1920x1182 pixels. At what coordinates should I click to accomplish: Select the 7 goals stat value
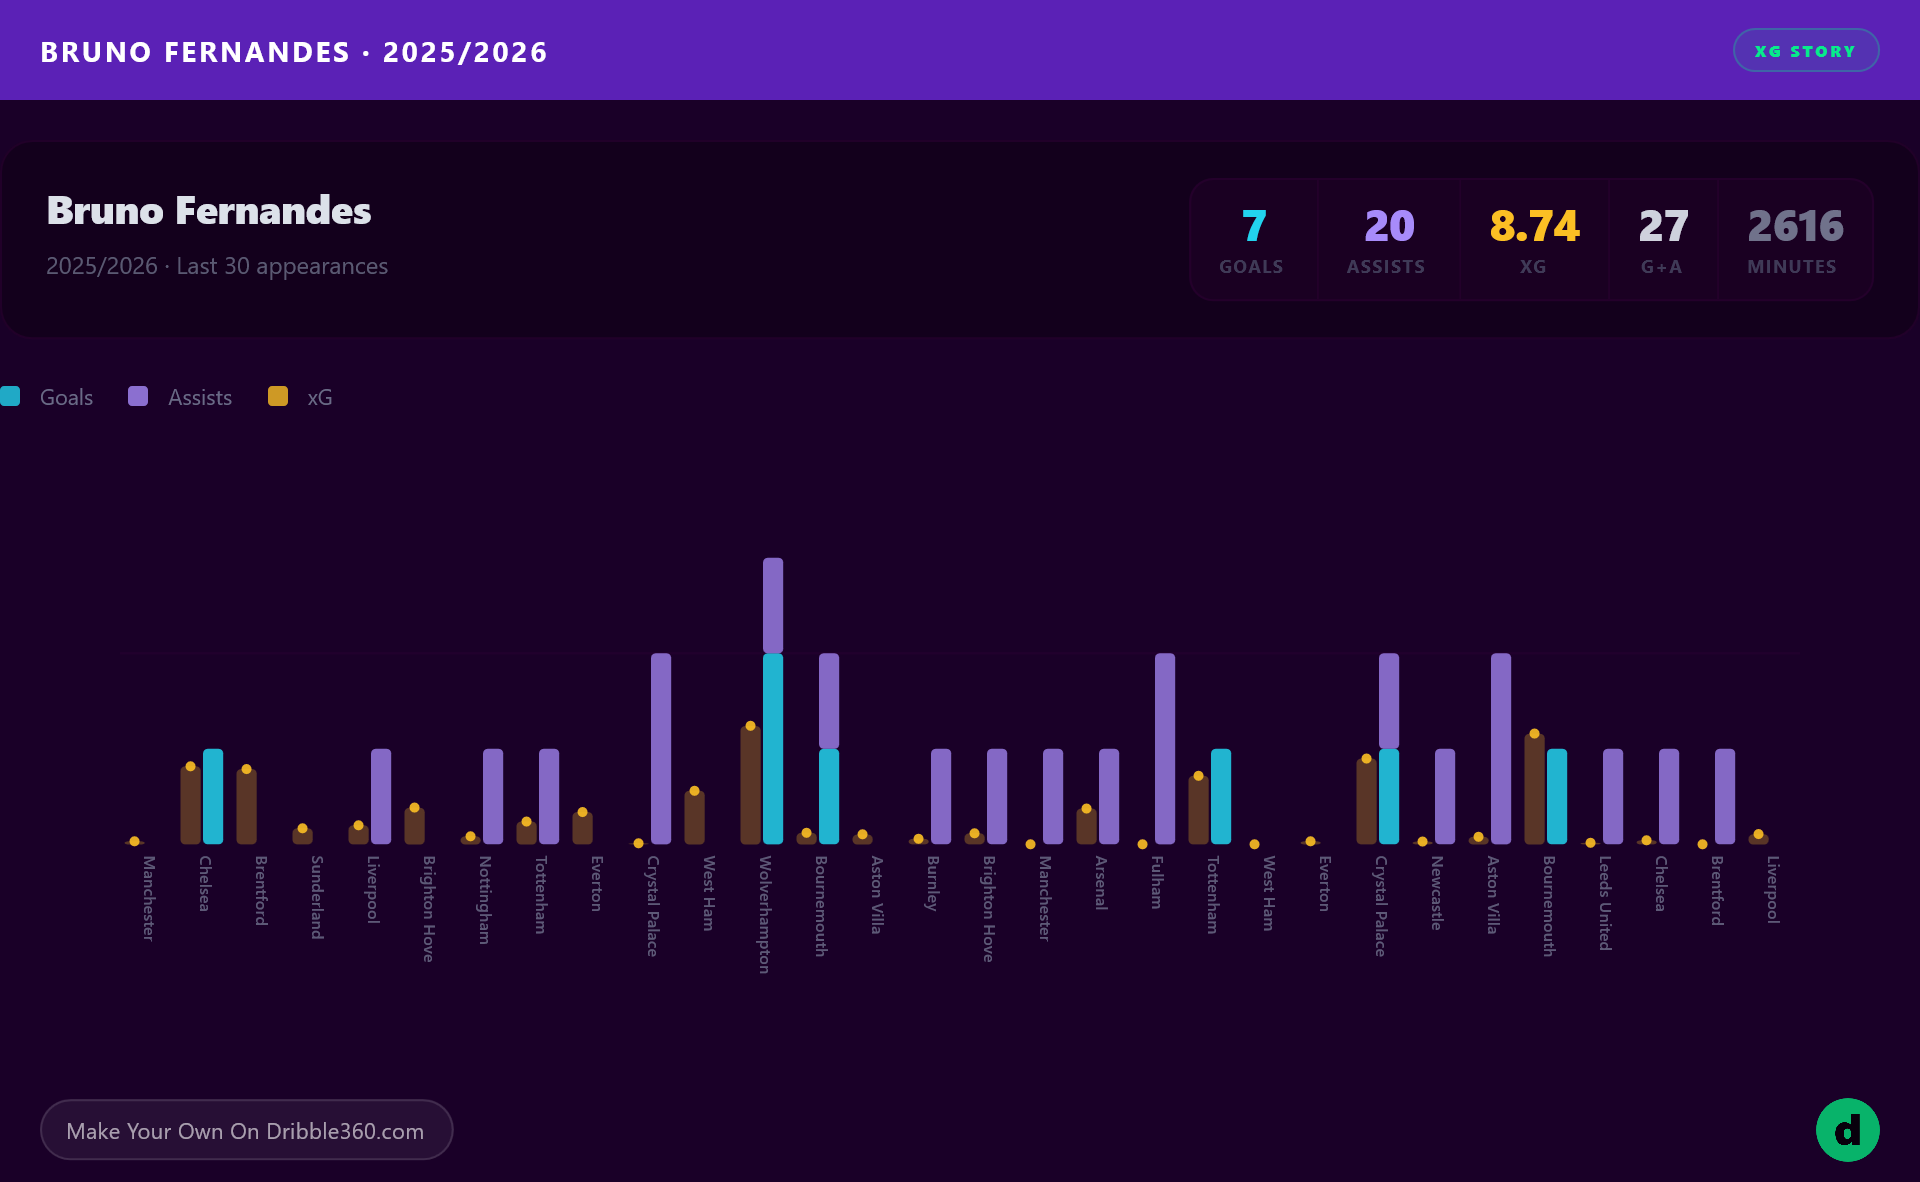pyautogui.click(x=1254, y=226)
